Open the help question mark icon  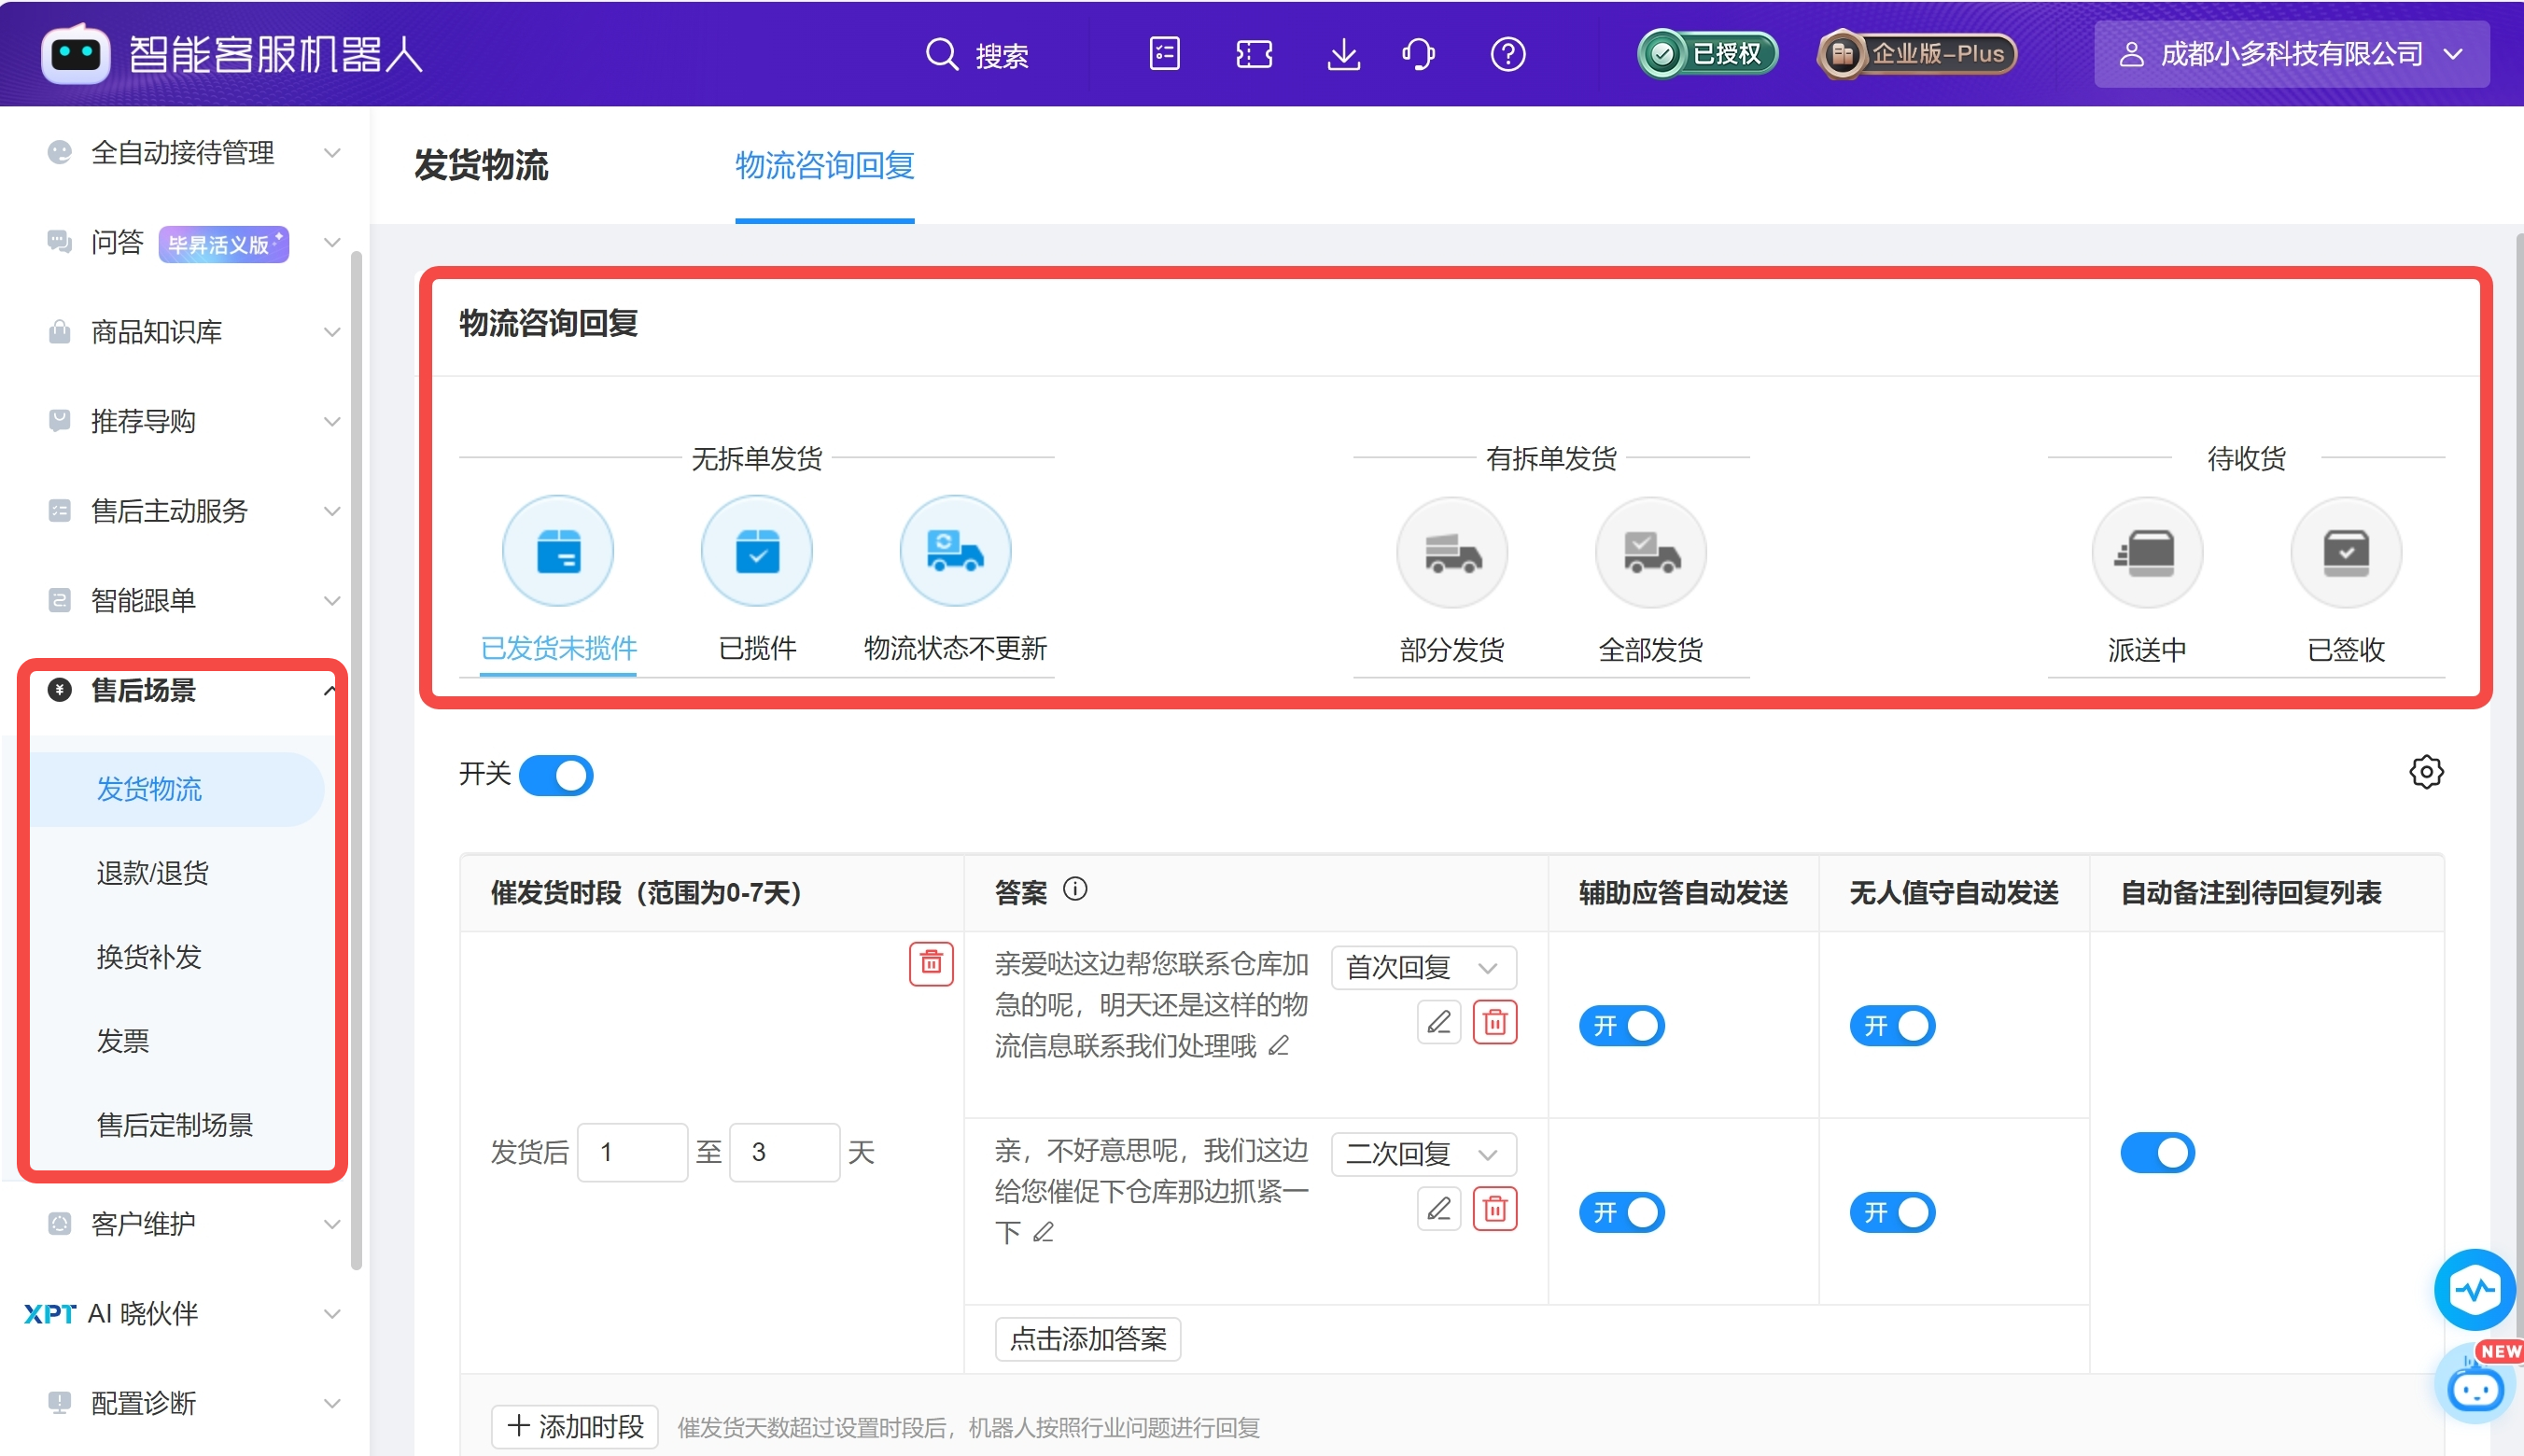click(1507, 54)
